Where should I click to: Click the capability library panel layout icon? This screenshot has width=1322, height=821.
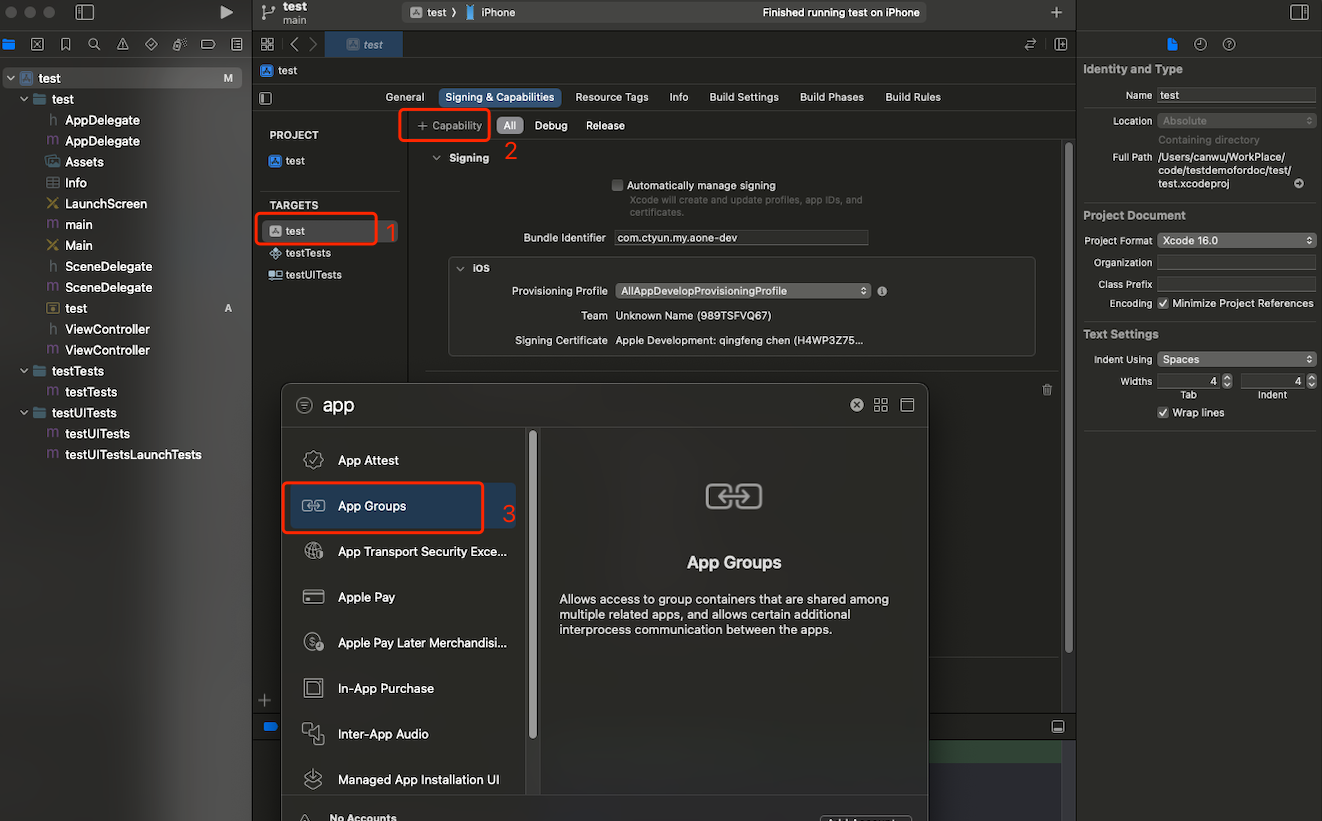pyautogui.click(x=907, y=405)
